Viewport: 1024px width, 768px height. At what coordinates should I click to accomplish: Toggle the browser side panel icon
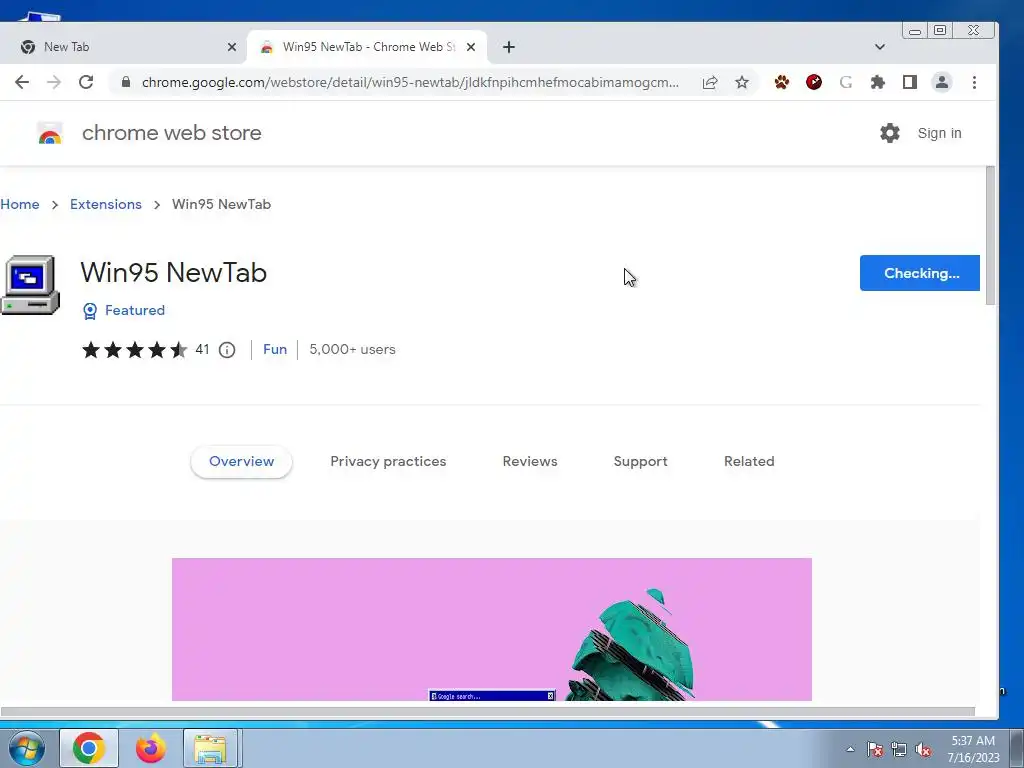coord(910,82)
